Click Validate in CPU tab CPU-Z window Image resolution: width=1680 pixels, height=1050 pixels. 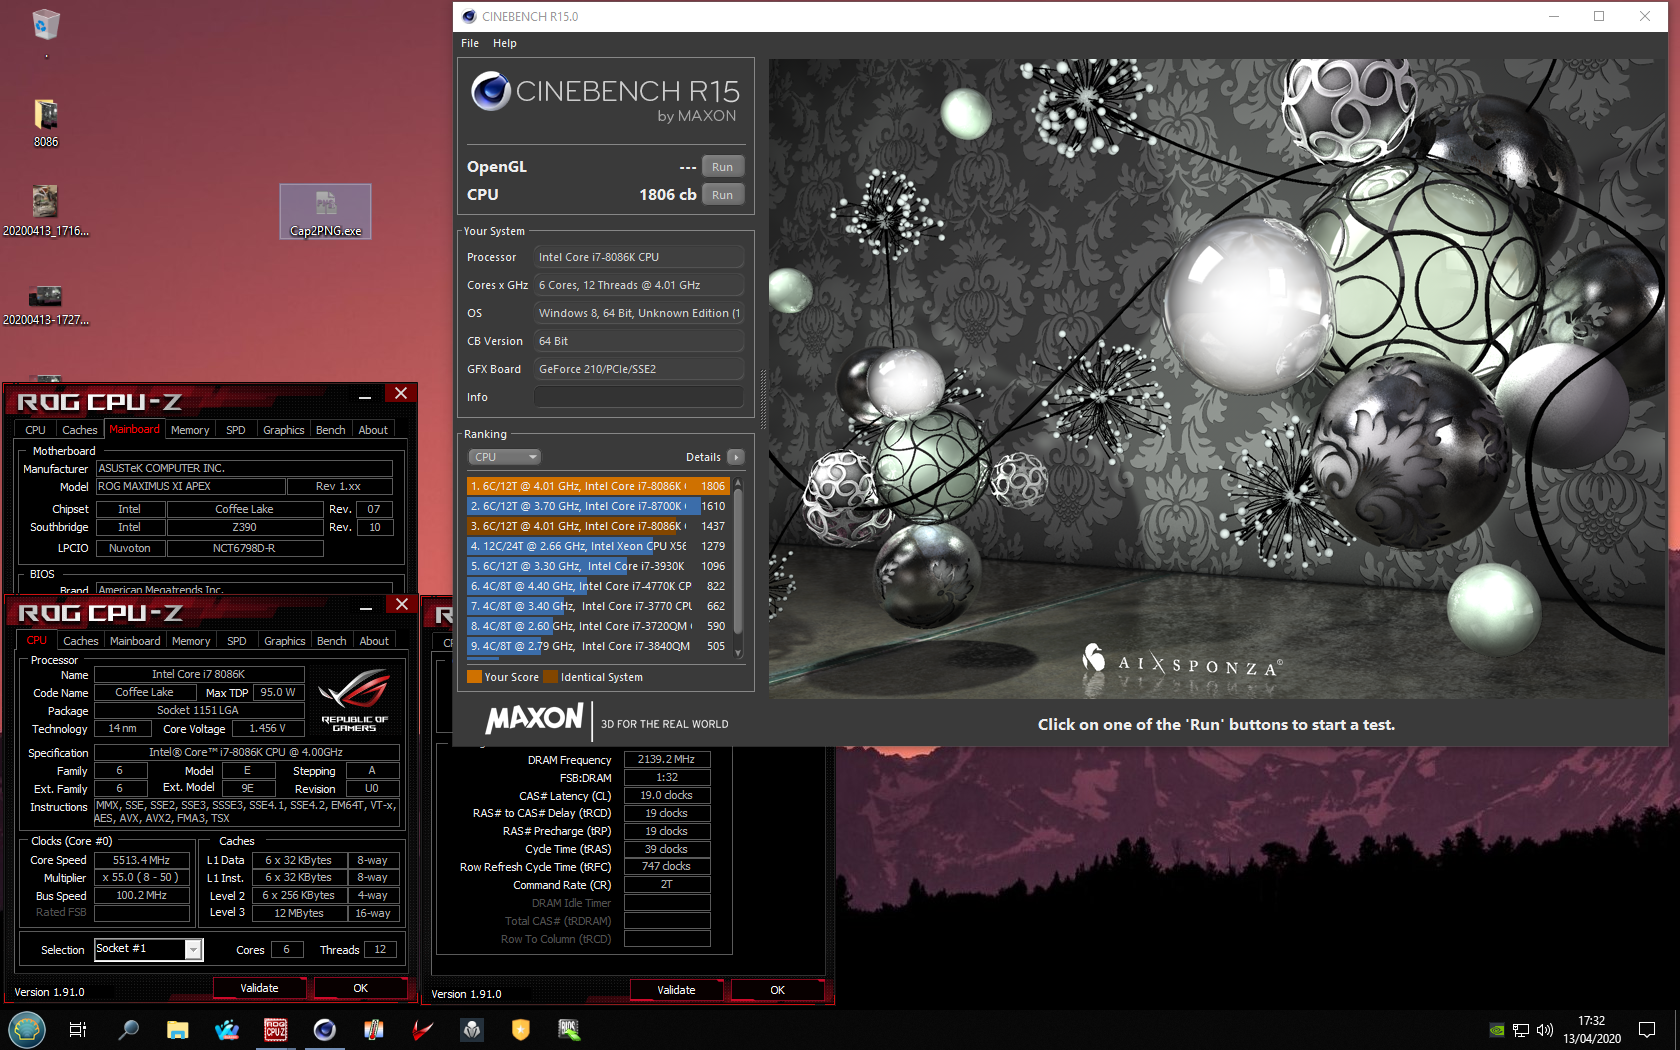coord(260,988)
